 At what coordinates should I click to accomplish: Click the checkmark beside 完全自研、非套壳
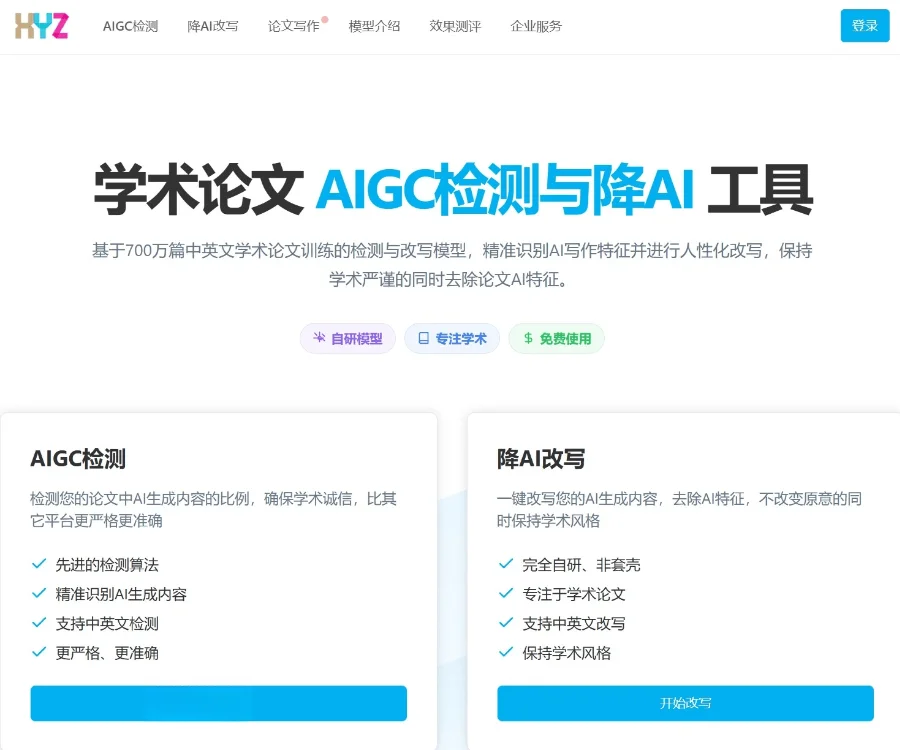tap(506, 564)
